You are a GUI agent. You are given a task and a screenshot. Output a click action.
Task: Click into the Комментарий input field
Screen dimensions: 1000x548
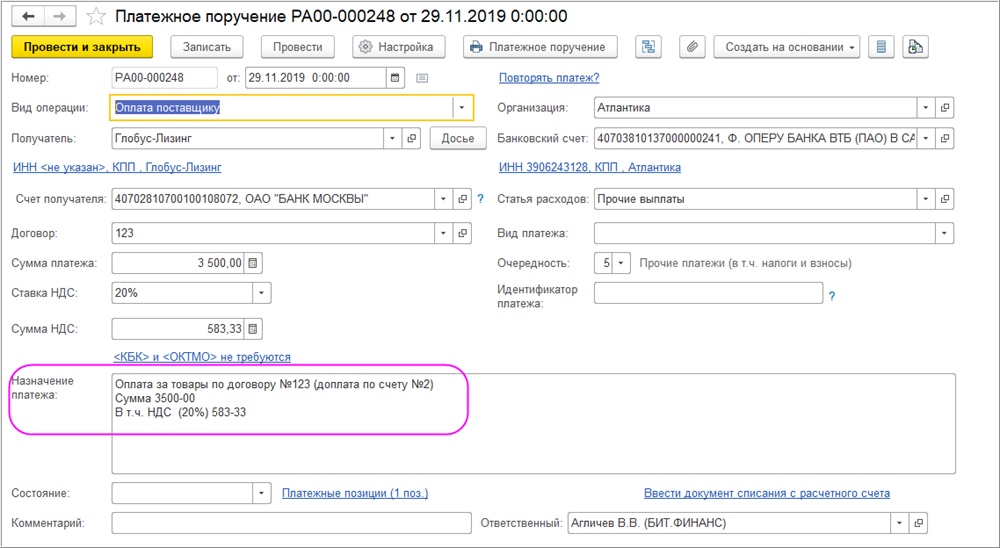(x=290, y=523)
